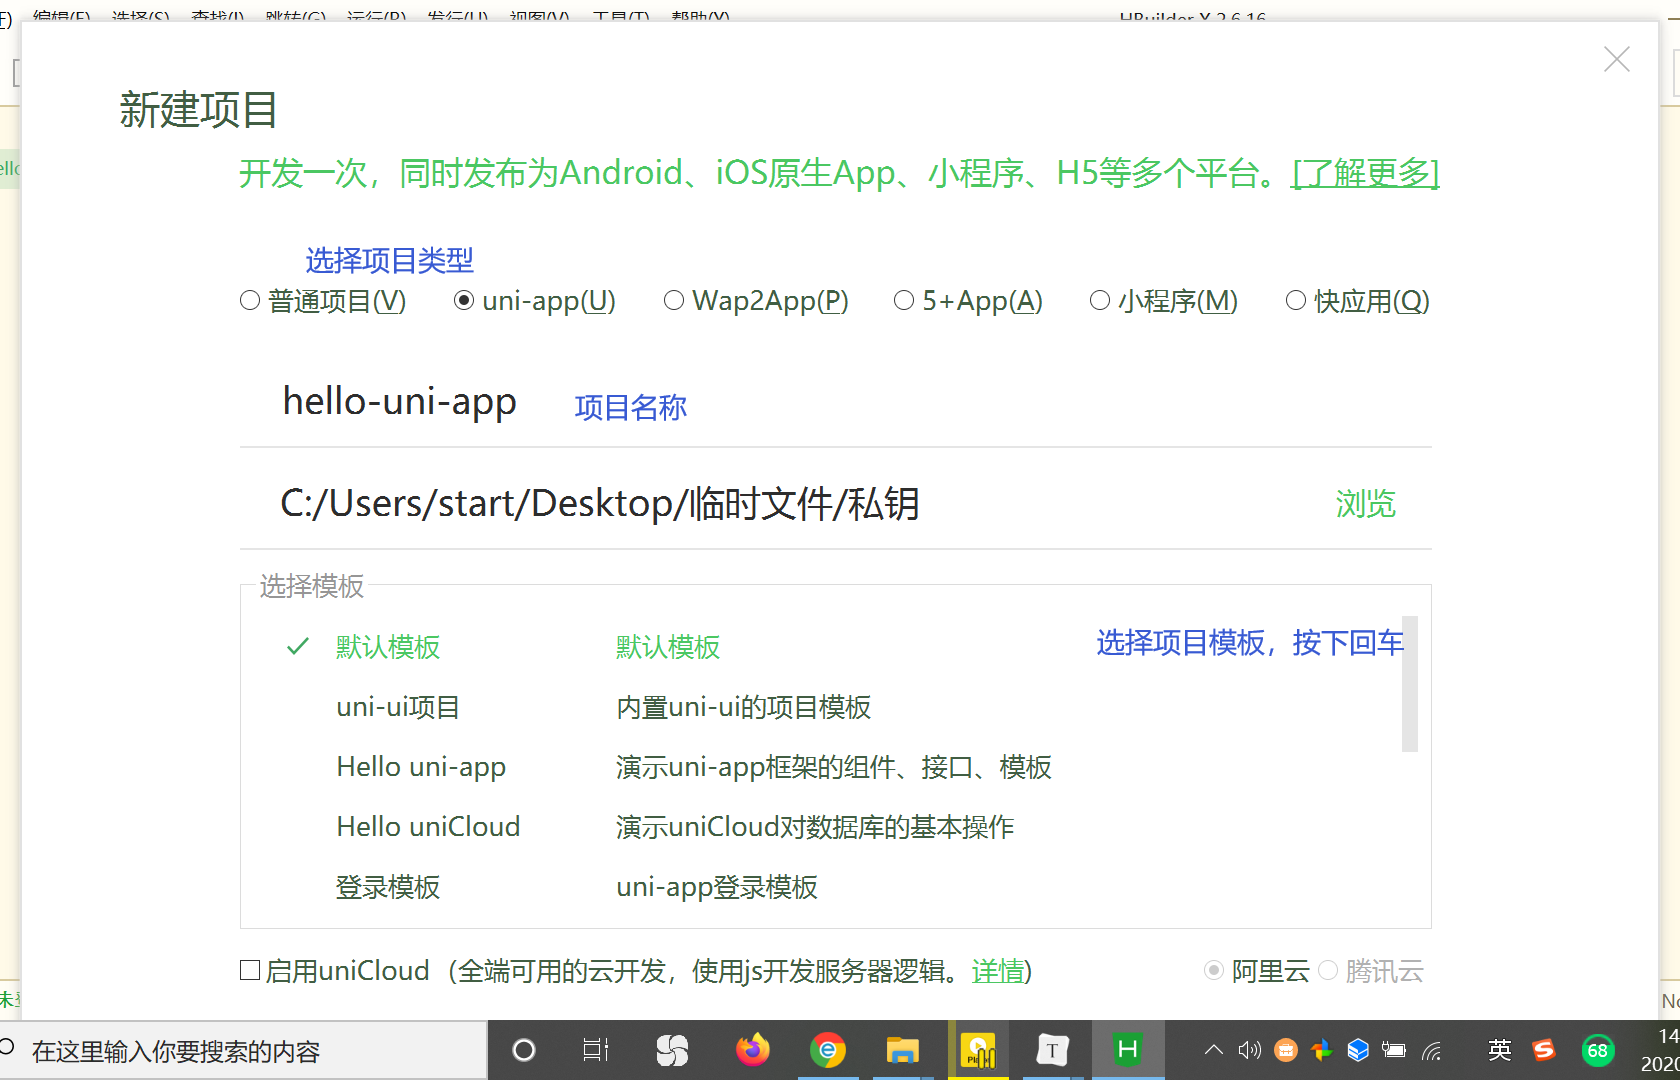Open the pinwheel fan app in taskbar
Image resolution: width=1680 pixels, height=1080 pixels.
[x=672, y=1050]
